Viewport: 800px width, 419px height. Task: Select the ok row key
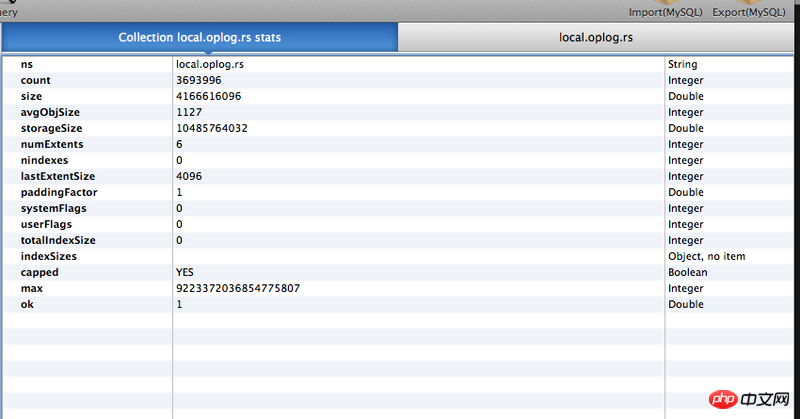click(x=27, y=304)
